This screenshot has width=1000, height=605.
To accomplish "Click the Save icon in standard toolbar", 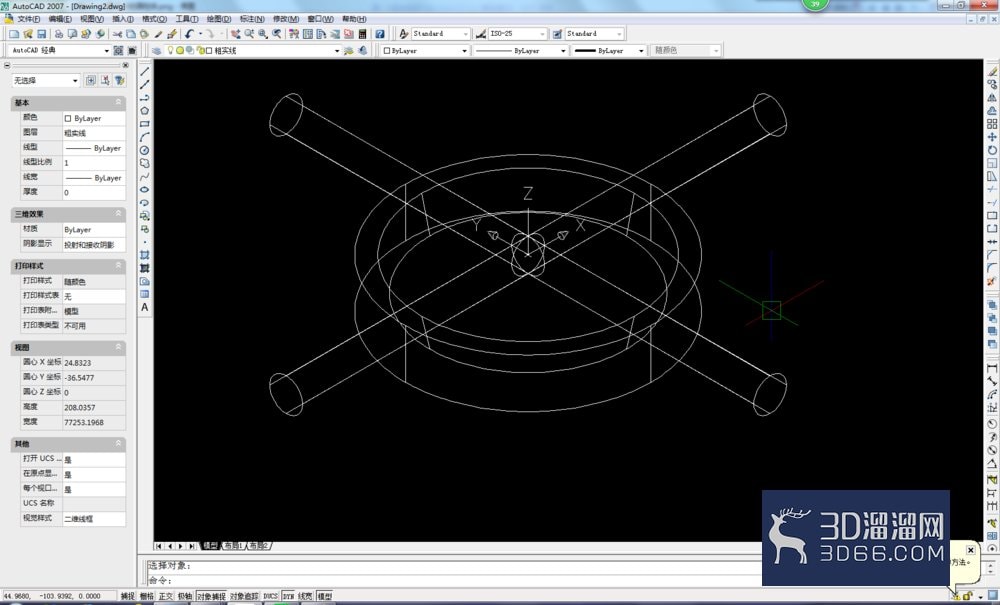I will point(41,34).
